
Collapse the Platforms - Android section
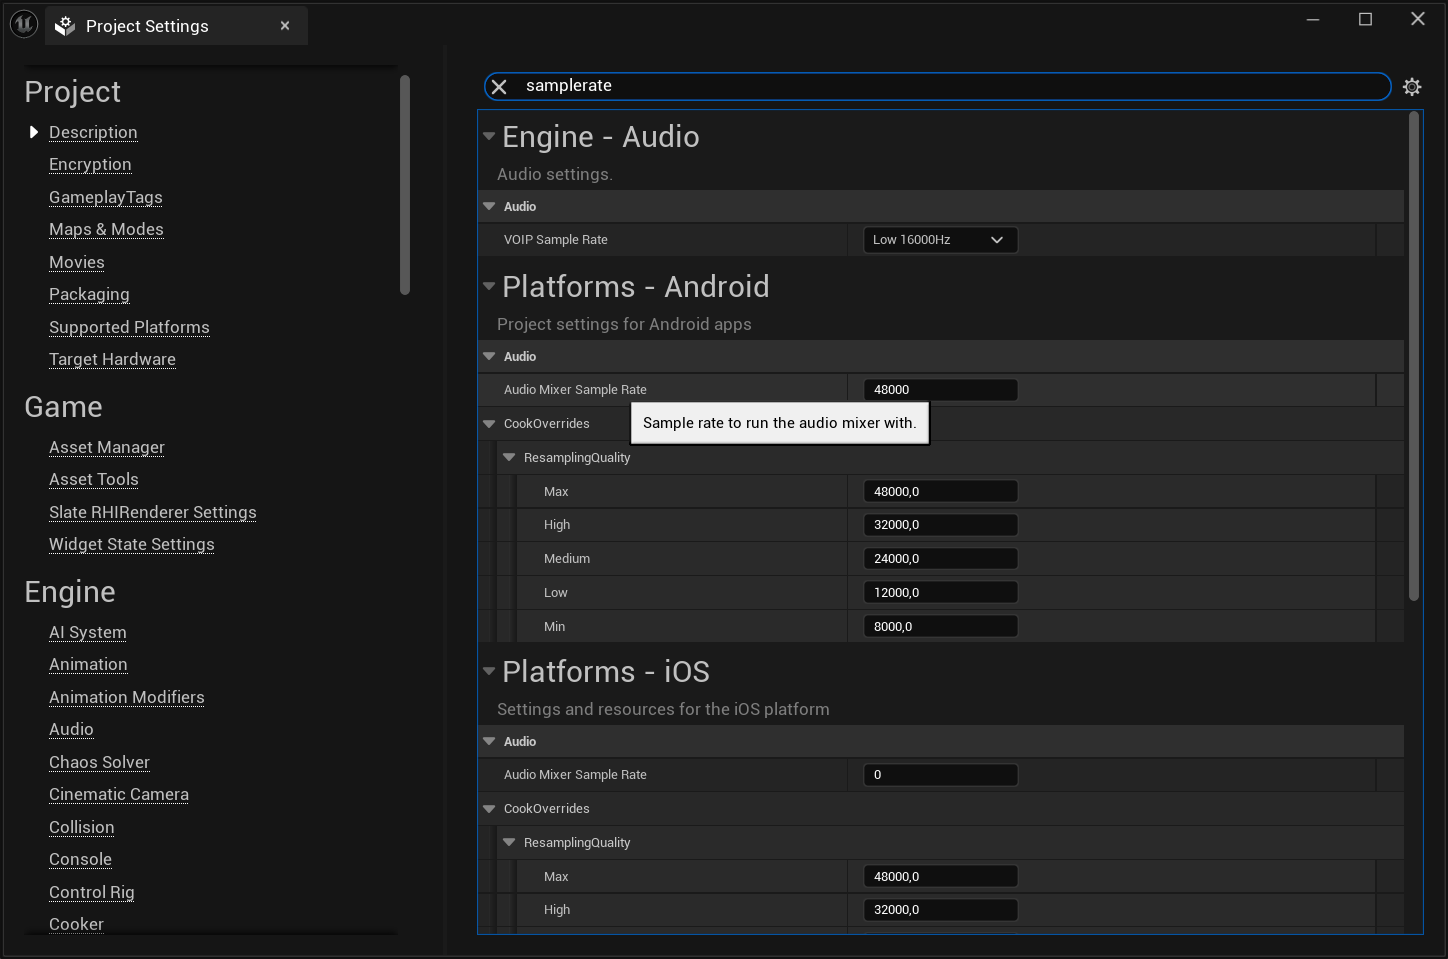pos(489,286)
